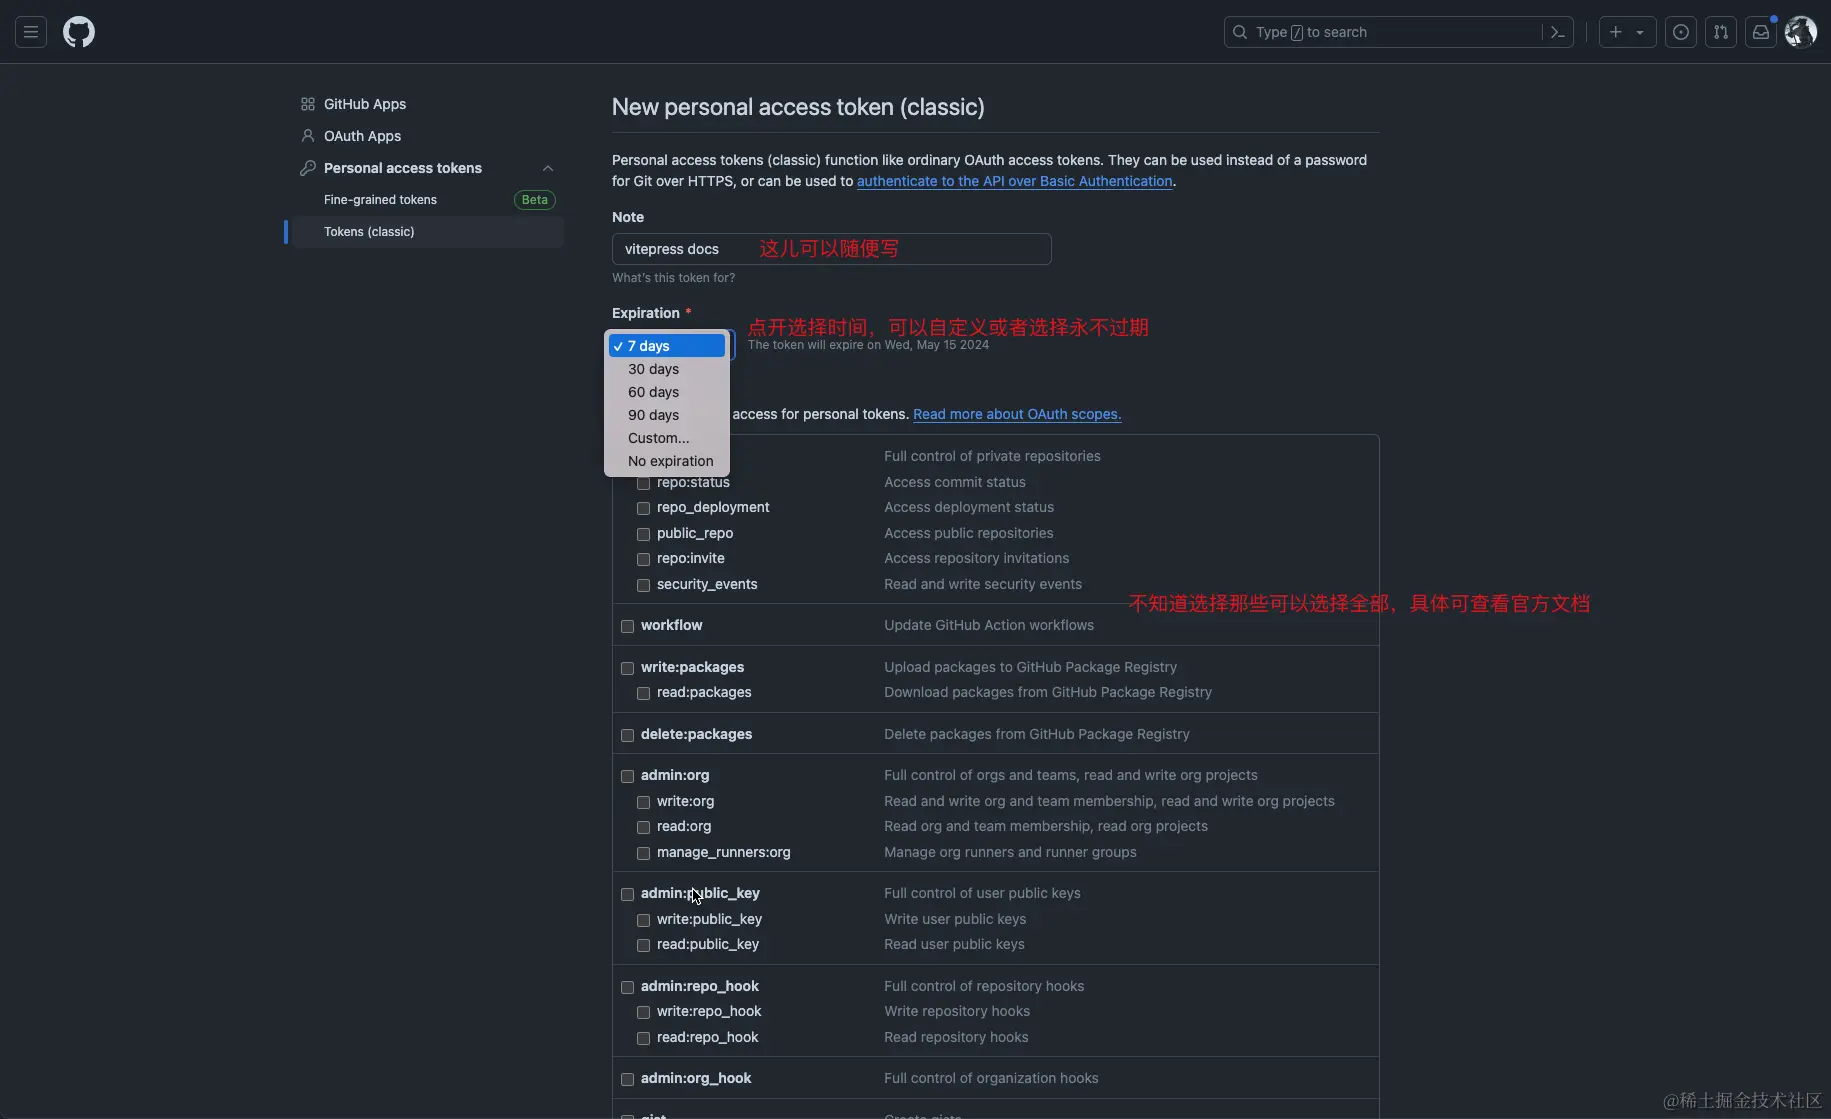Enable the admin:repo_hook scope checkbox
The width and height of the screenshot is (1831, 1119).
pos(627,987)
